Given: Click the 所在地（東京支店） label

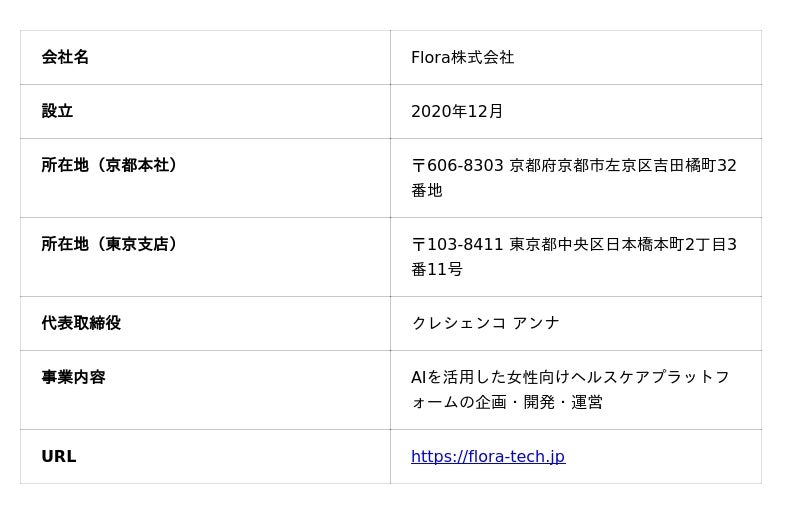Looking at the screenshot, I should pyautogui.click(x=109, y=245).
